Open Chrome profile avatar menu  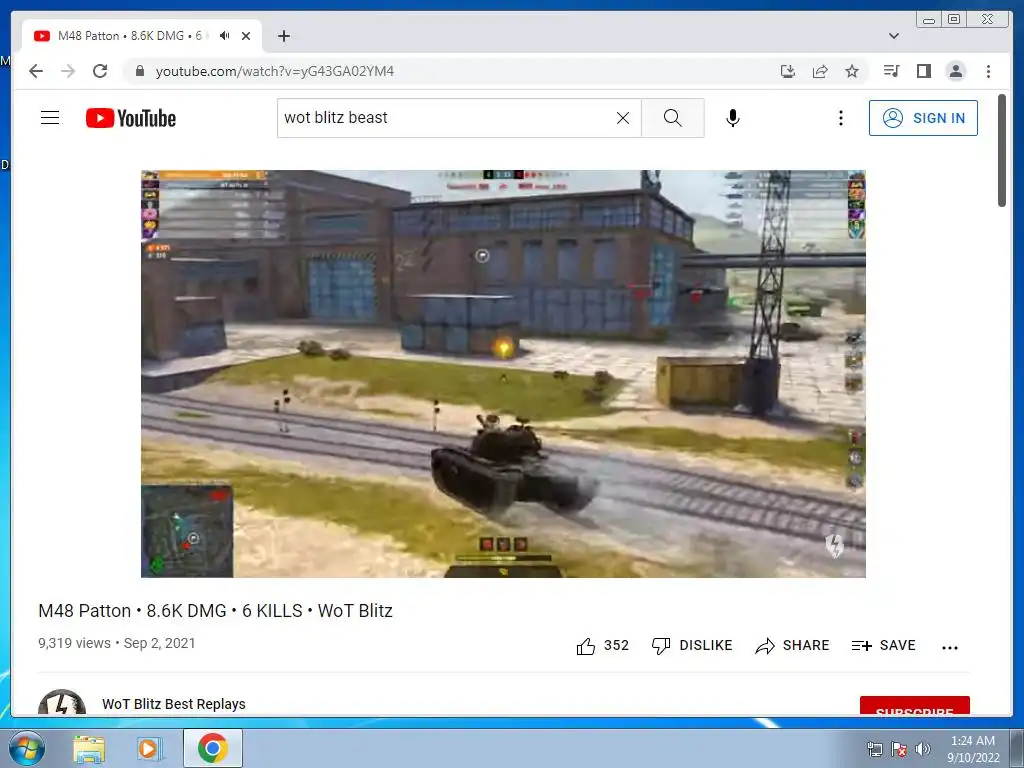[955, 71]
